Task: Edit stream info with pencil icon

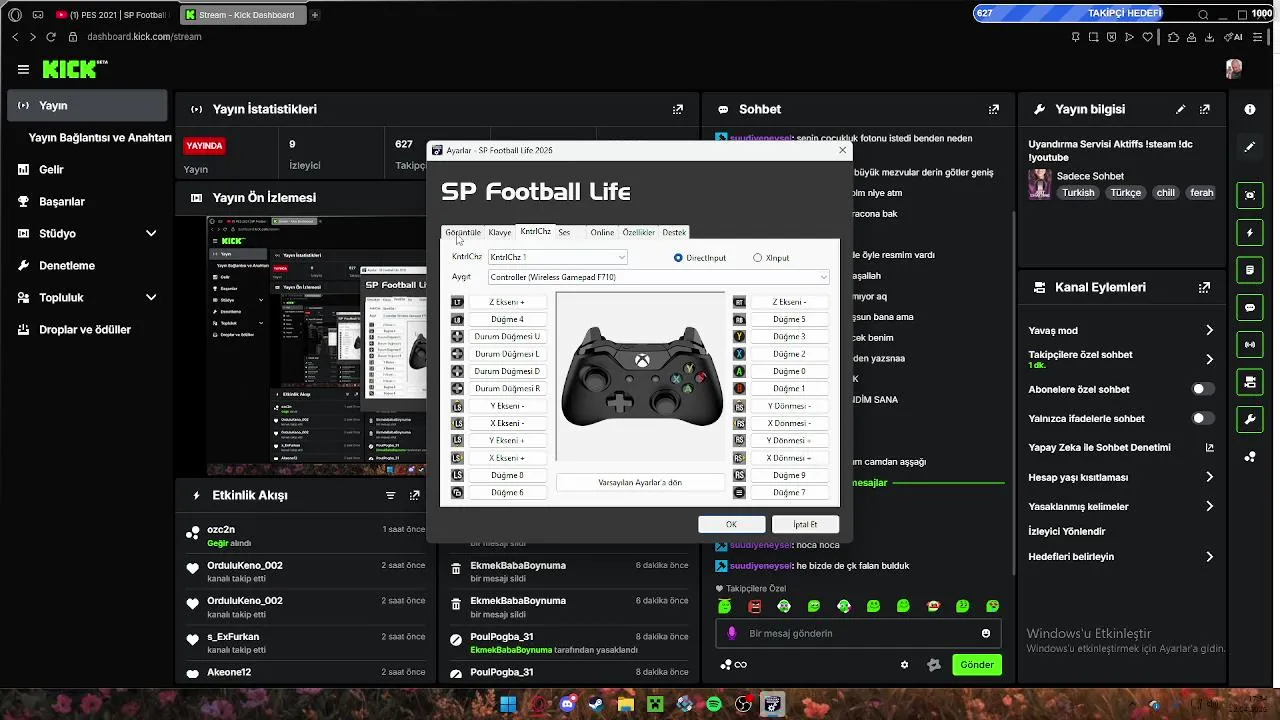Action: [x=1181, y=109]
